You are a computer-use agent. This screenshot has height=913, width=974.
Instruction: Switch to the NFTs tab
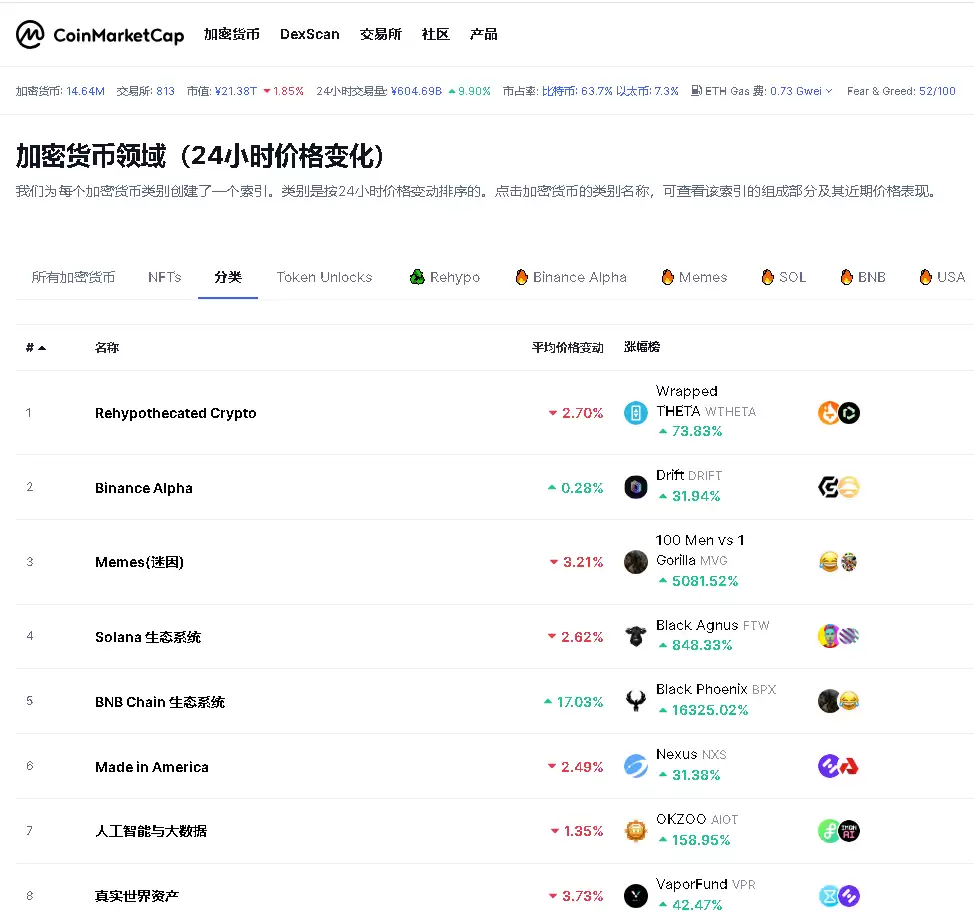[x=164, y=277]
